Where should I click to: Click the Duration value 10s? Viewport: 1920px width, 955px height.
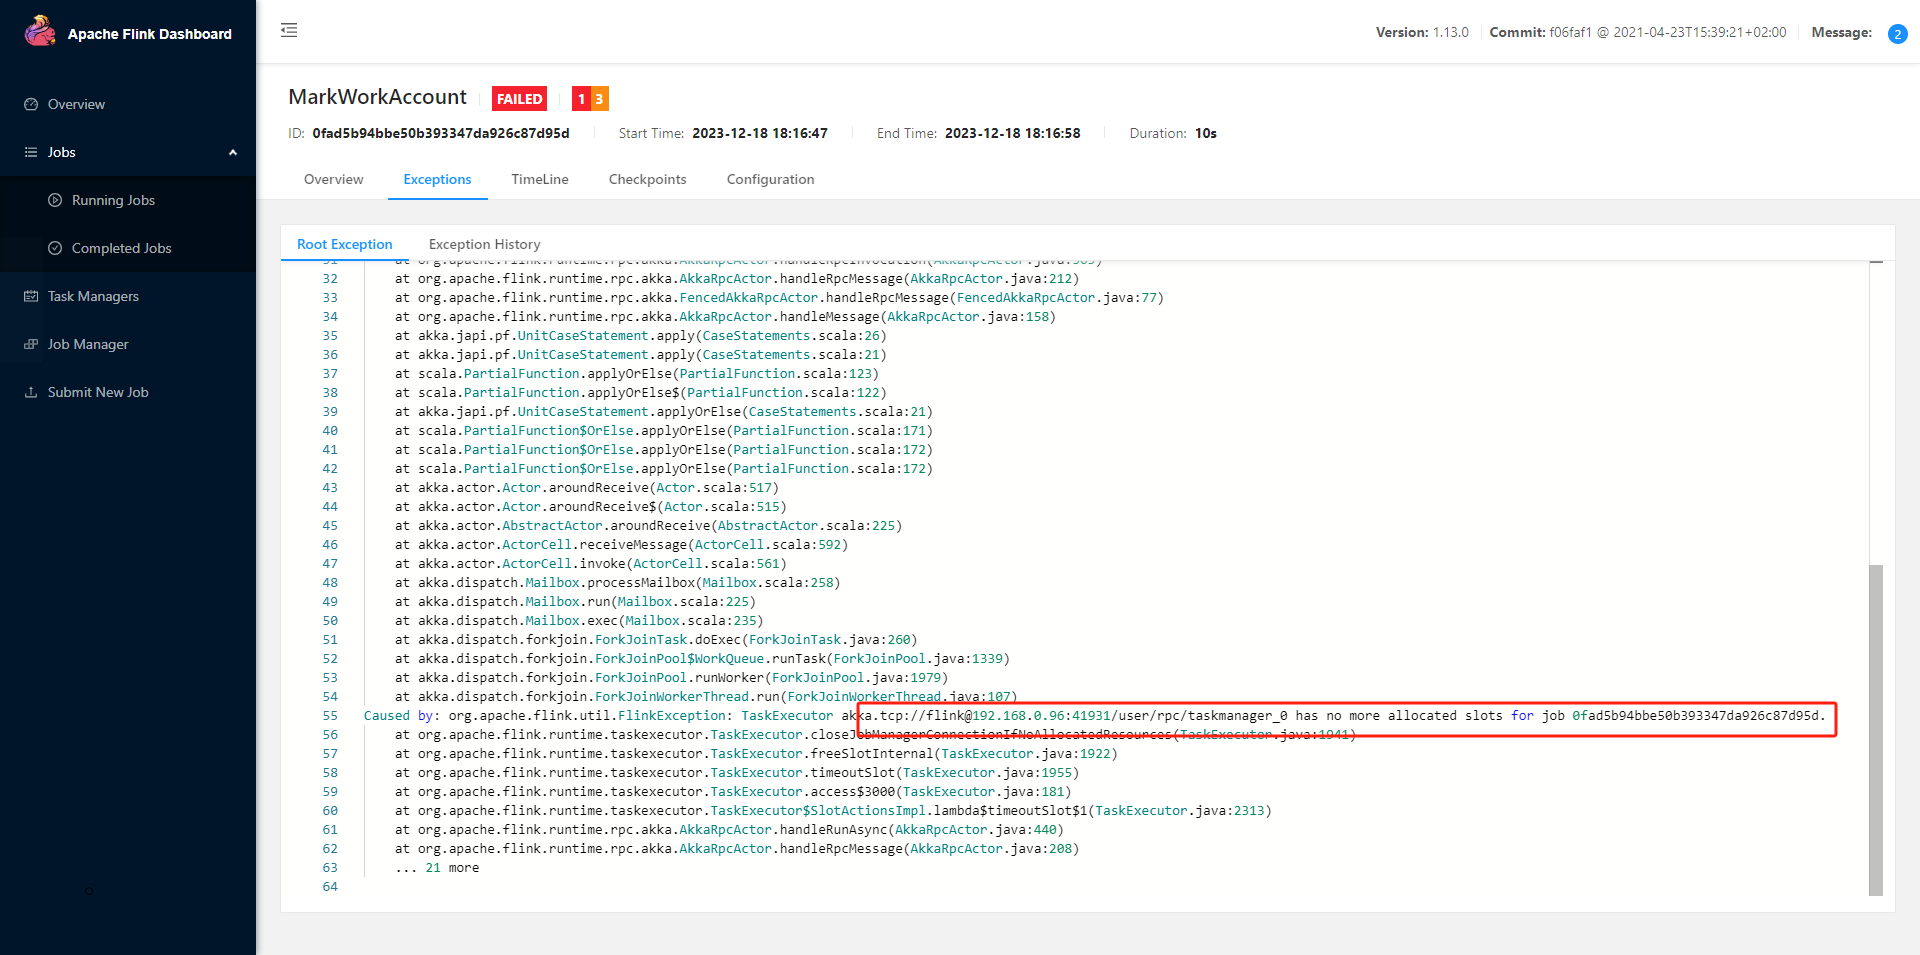[1206, 133]
